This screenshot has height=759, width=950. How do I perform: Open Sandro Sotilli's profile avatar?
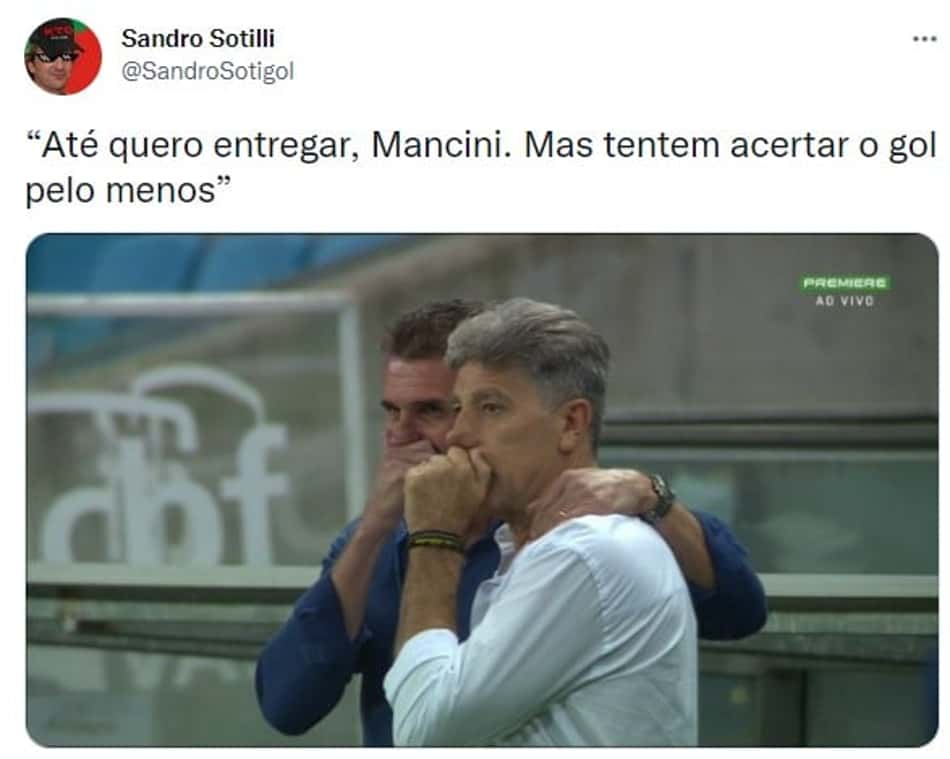click(x=62, y=56)
